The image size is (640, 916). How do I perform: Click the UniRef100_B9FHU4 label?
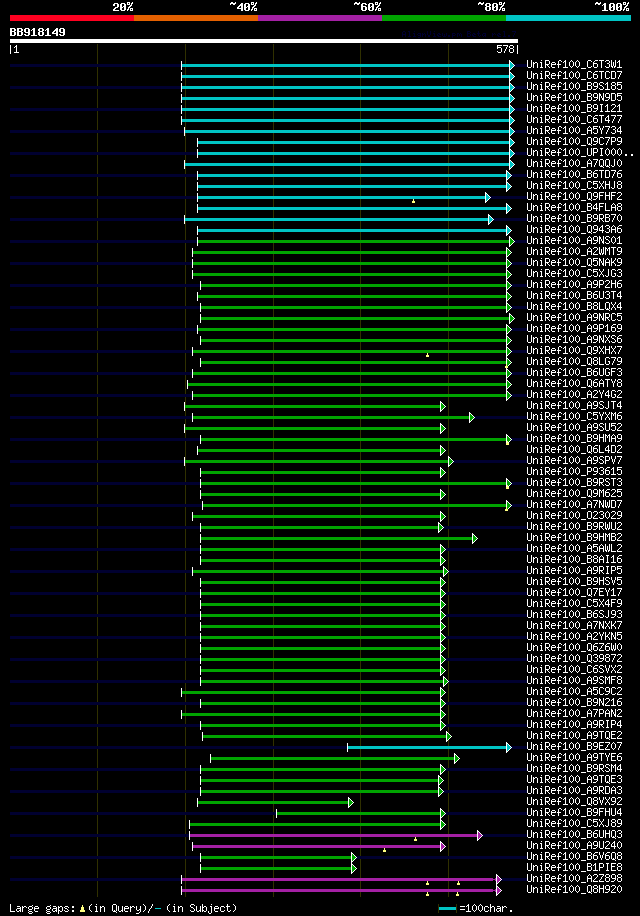574,813
